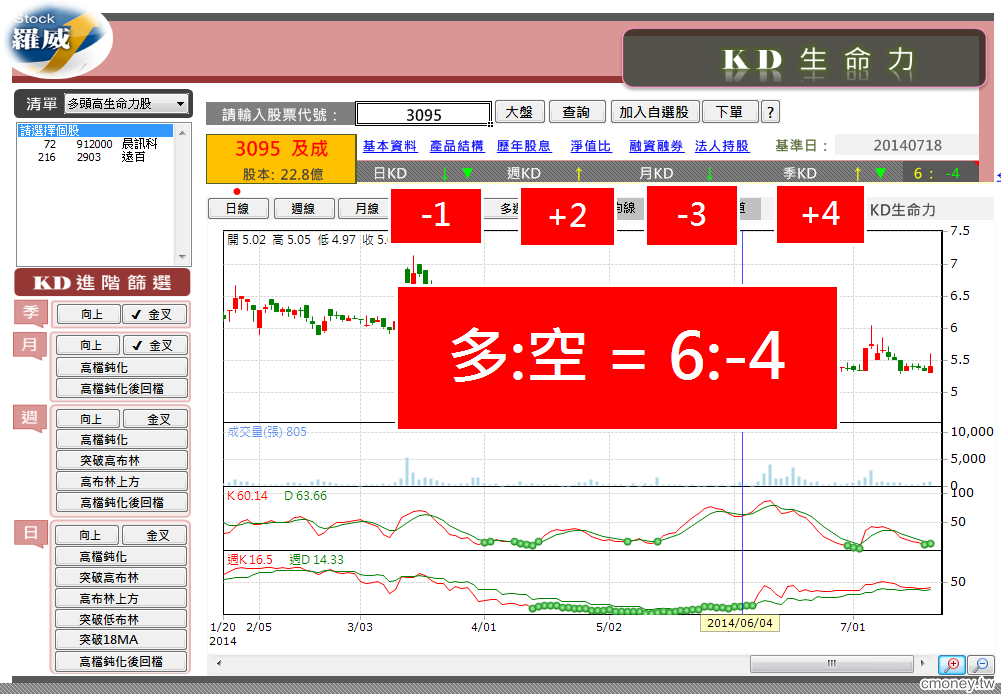Toggle 週 高檔鈍化後回檔 filter
The height and width of the screenshot is (694, 1001).
[122, 502]
